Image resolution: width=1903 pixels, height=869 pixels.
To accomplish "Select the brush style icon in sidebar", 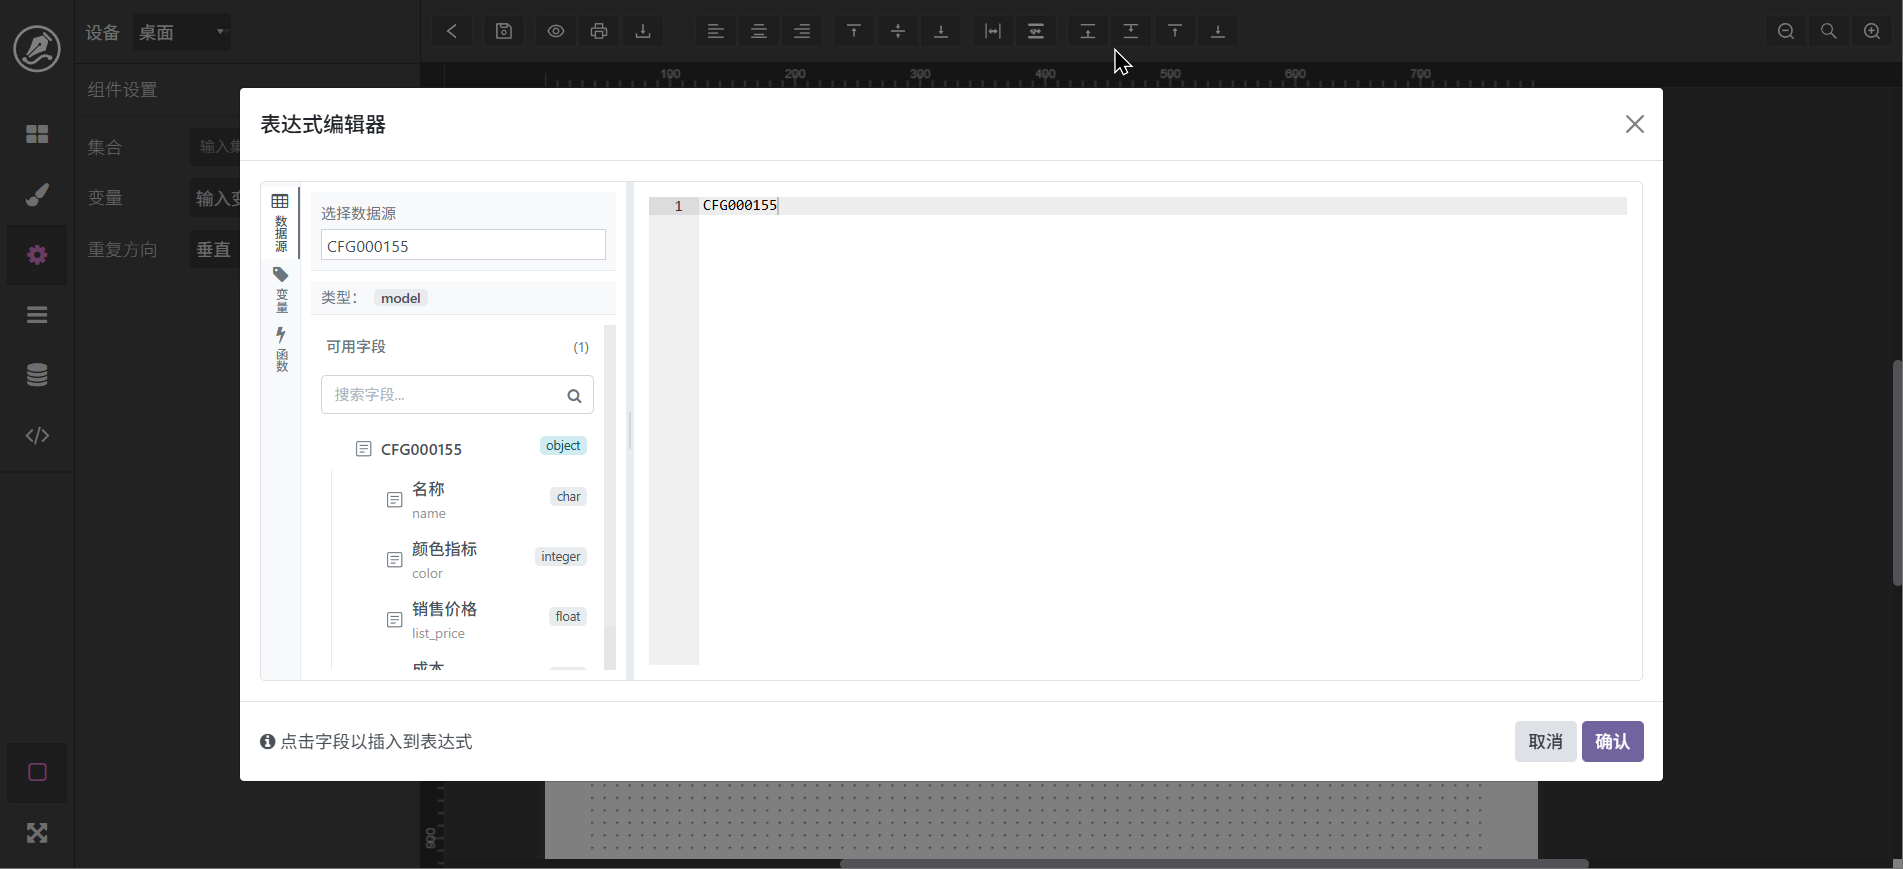I will pos(37,194).
